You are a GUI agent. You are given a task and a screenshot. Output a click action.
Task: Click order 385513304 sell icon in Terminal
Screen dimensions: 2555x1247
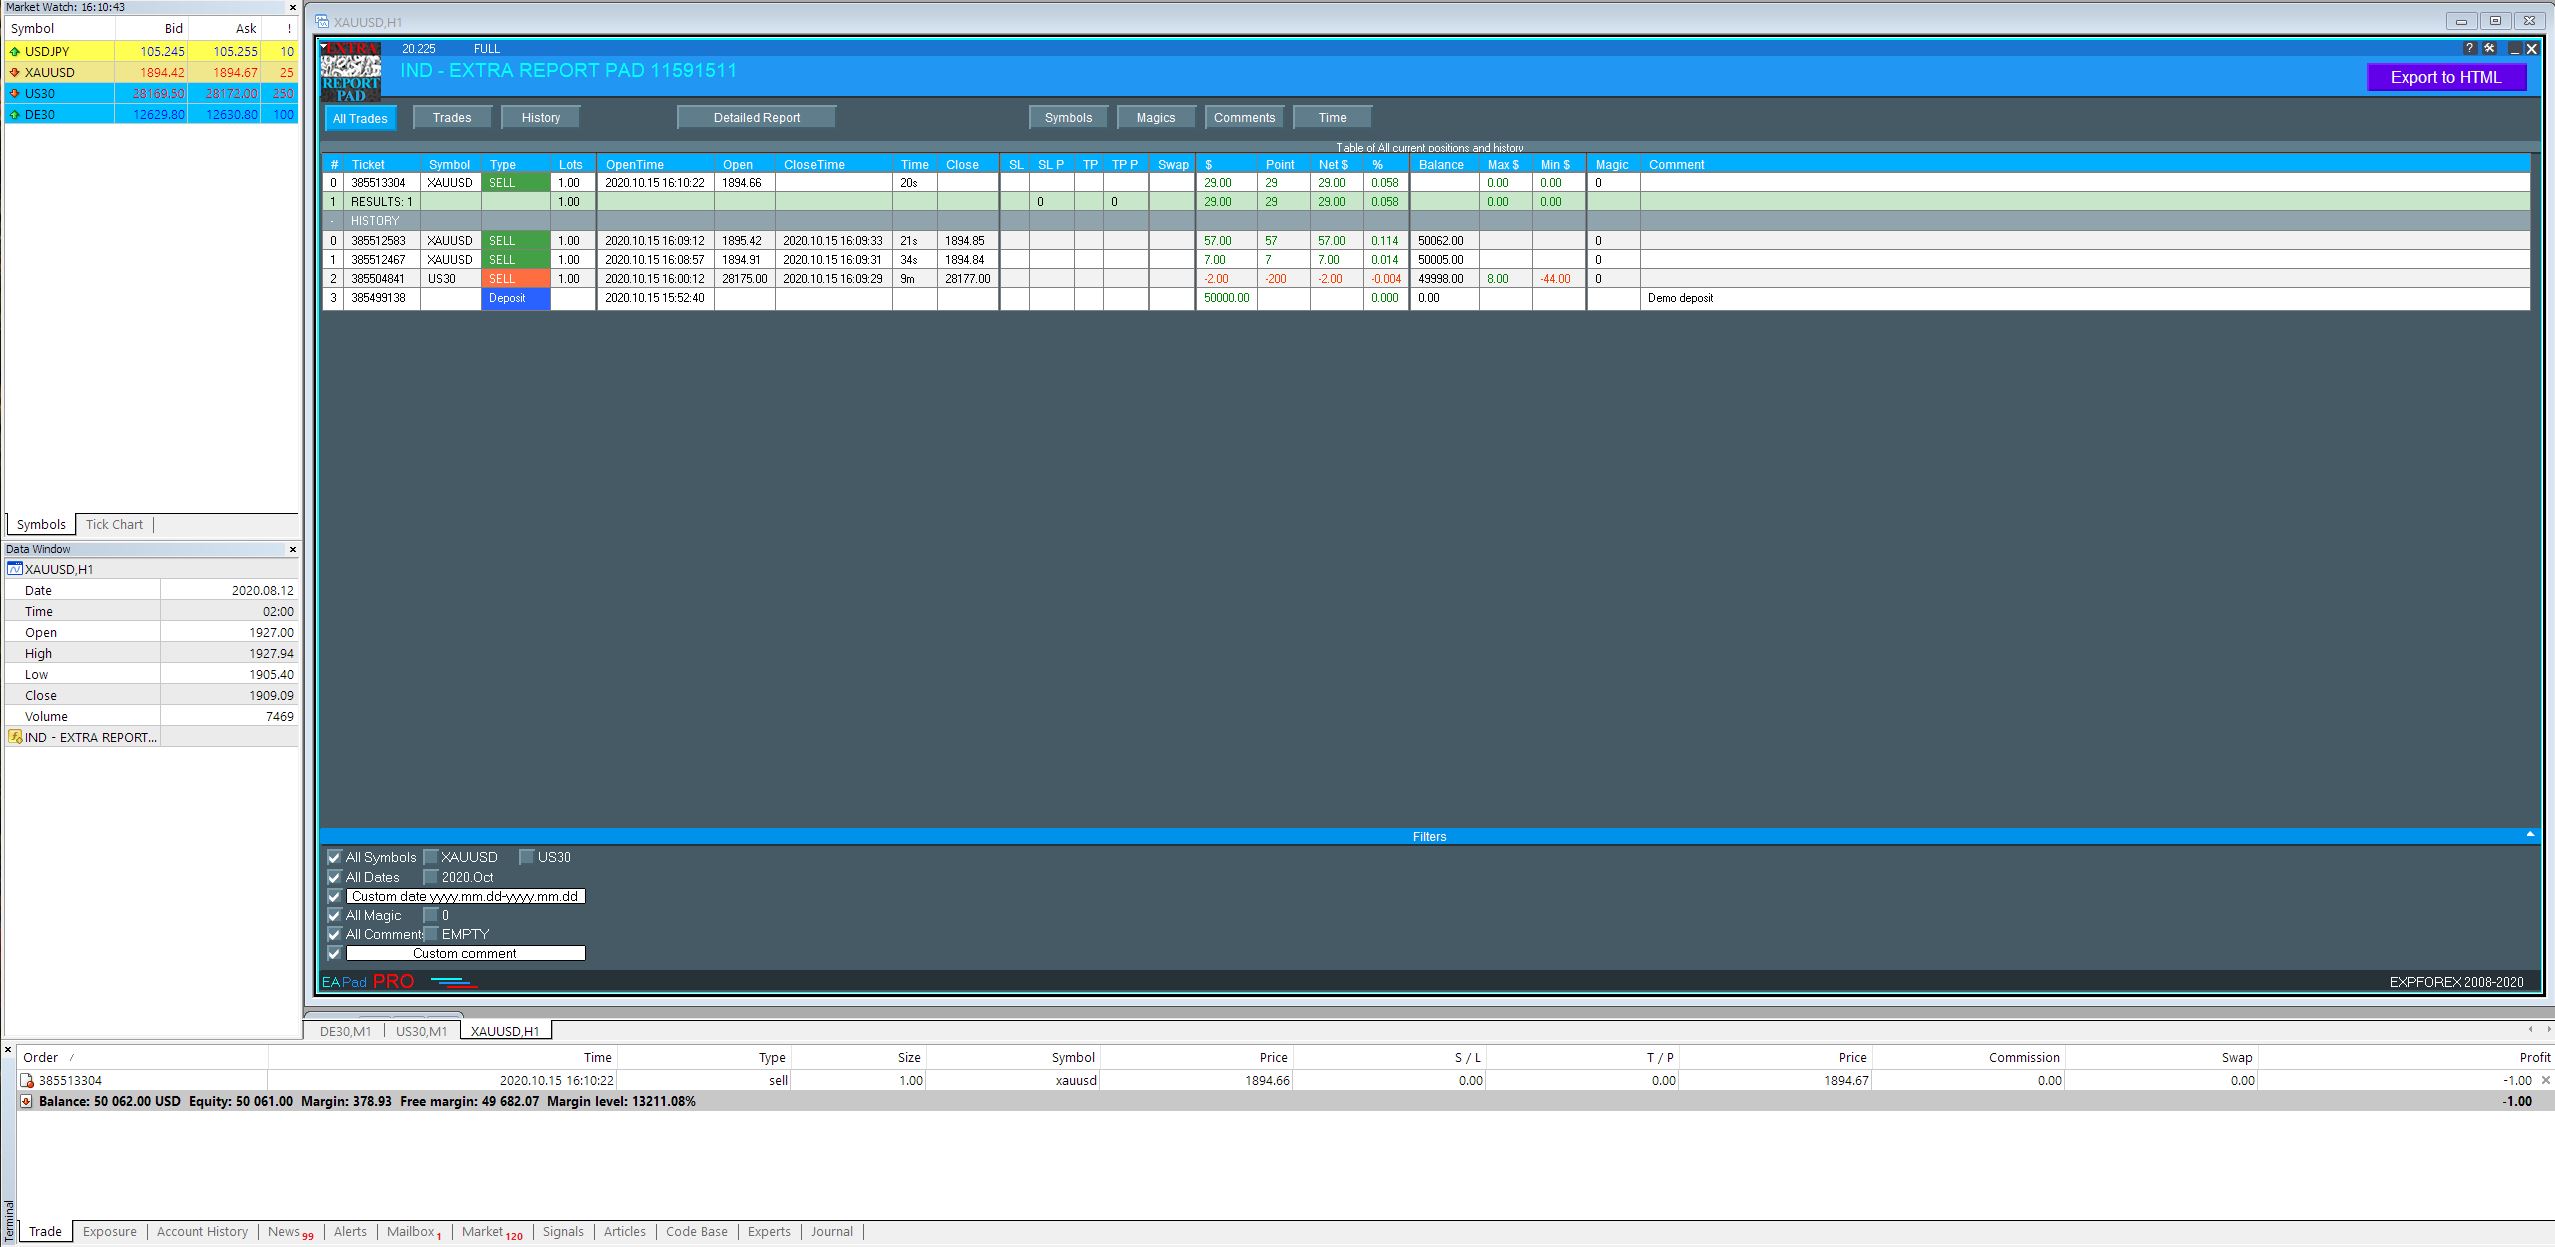pyautogui.click(x=28, y=1080)
